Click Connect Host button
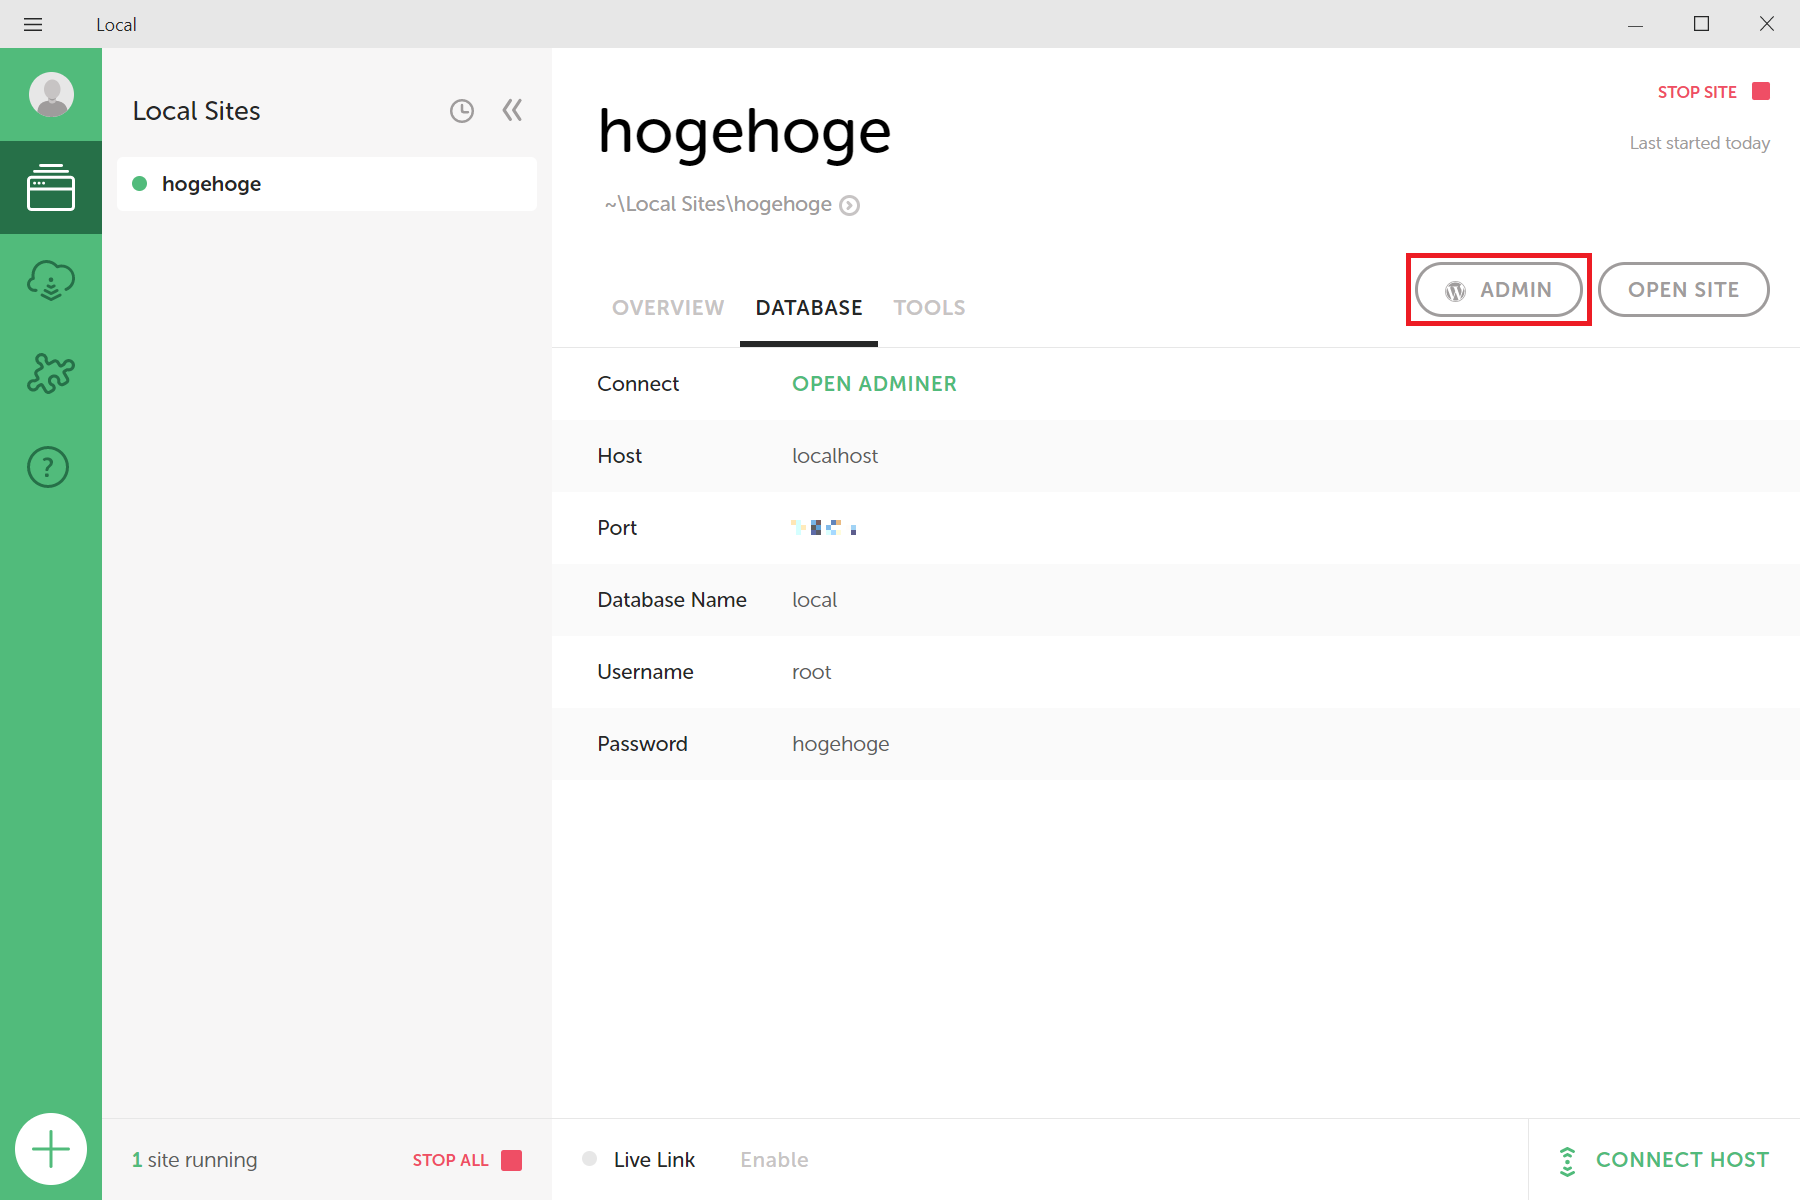Viewport: 1800px width, 1200px height. tap(1664, 1160)
